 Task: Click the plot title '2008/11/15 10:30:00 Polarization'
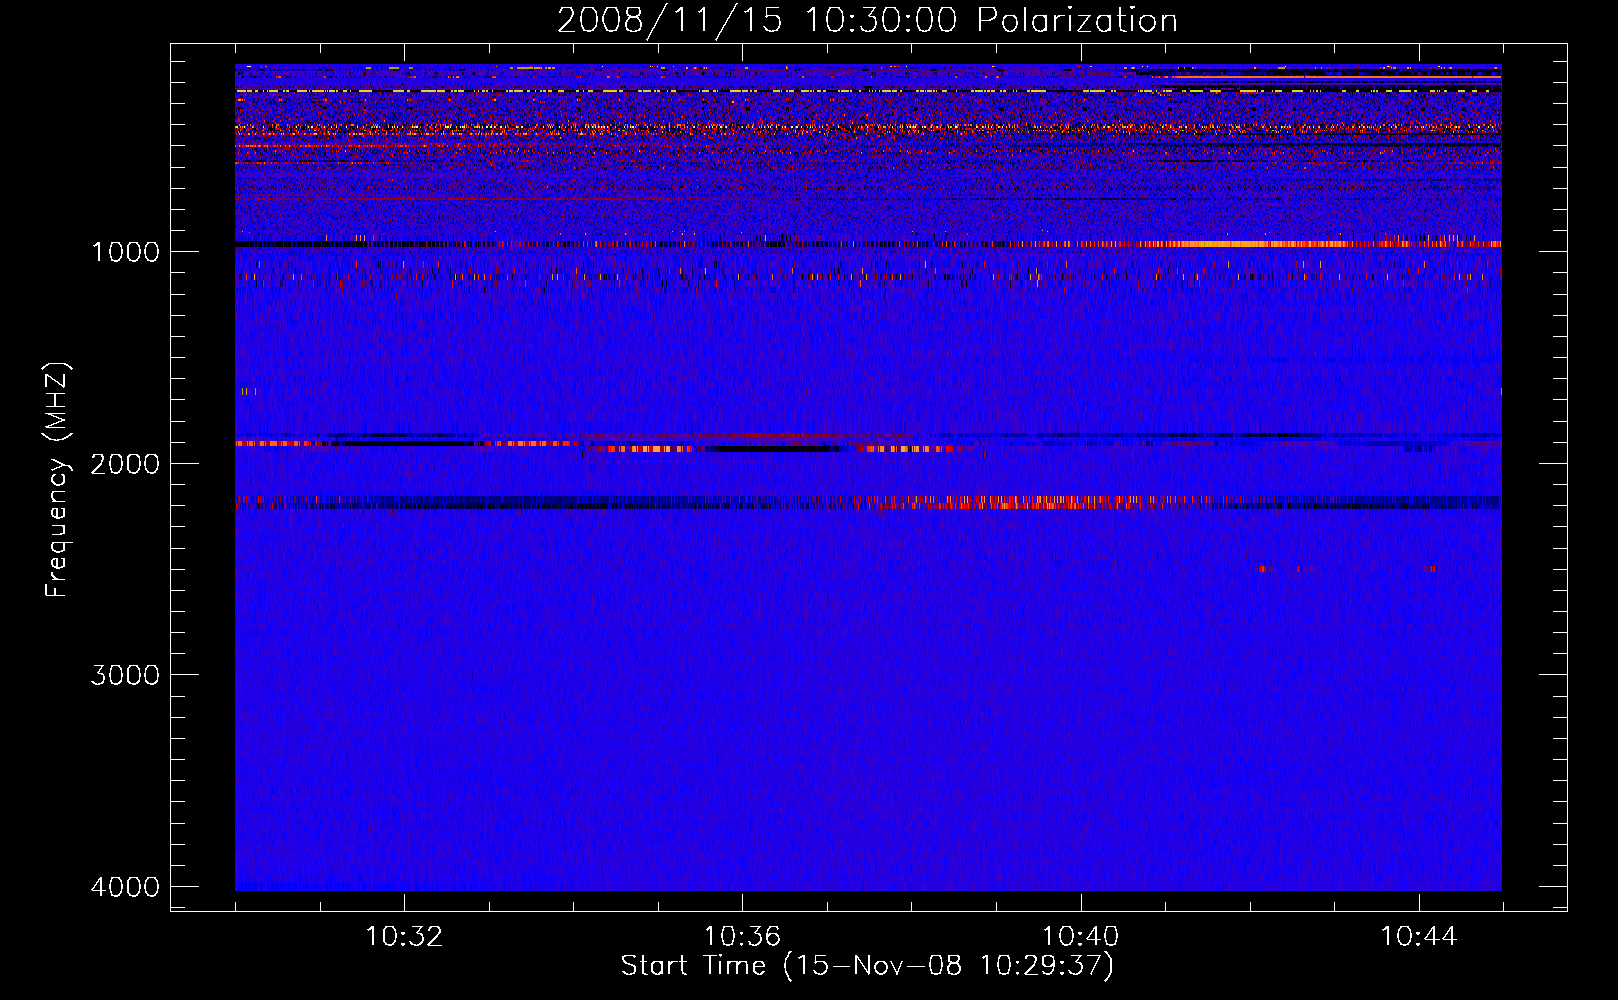point(867,20)
